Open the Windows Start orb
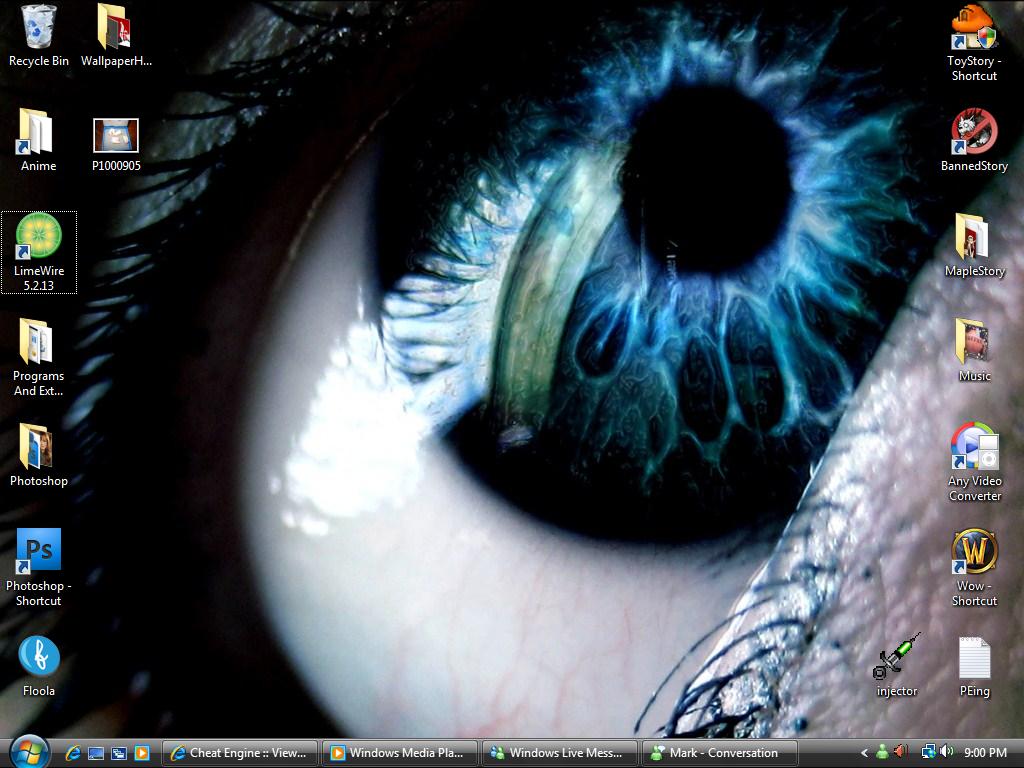Image resolution: width=1024 pixels, height=768 pixels. 29,752
